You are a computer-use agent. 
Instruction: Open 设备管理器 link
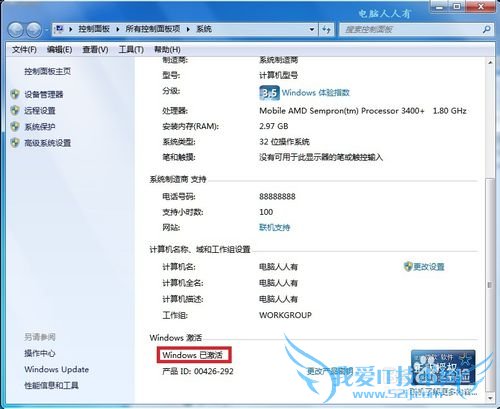[x=44, y=94]
